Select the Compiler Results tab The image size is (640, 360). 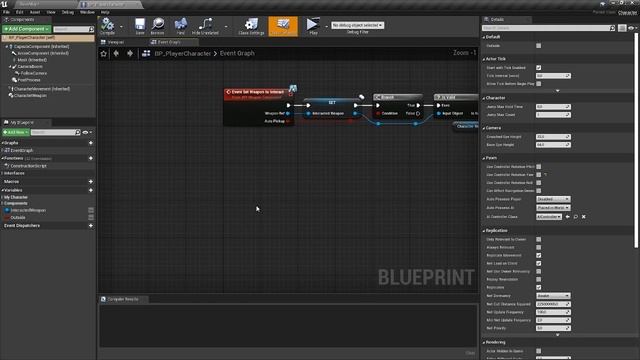click(x=122, y=299)
